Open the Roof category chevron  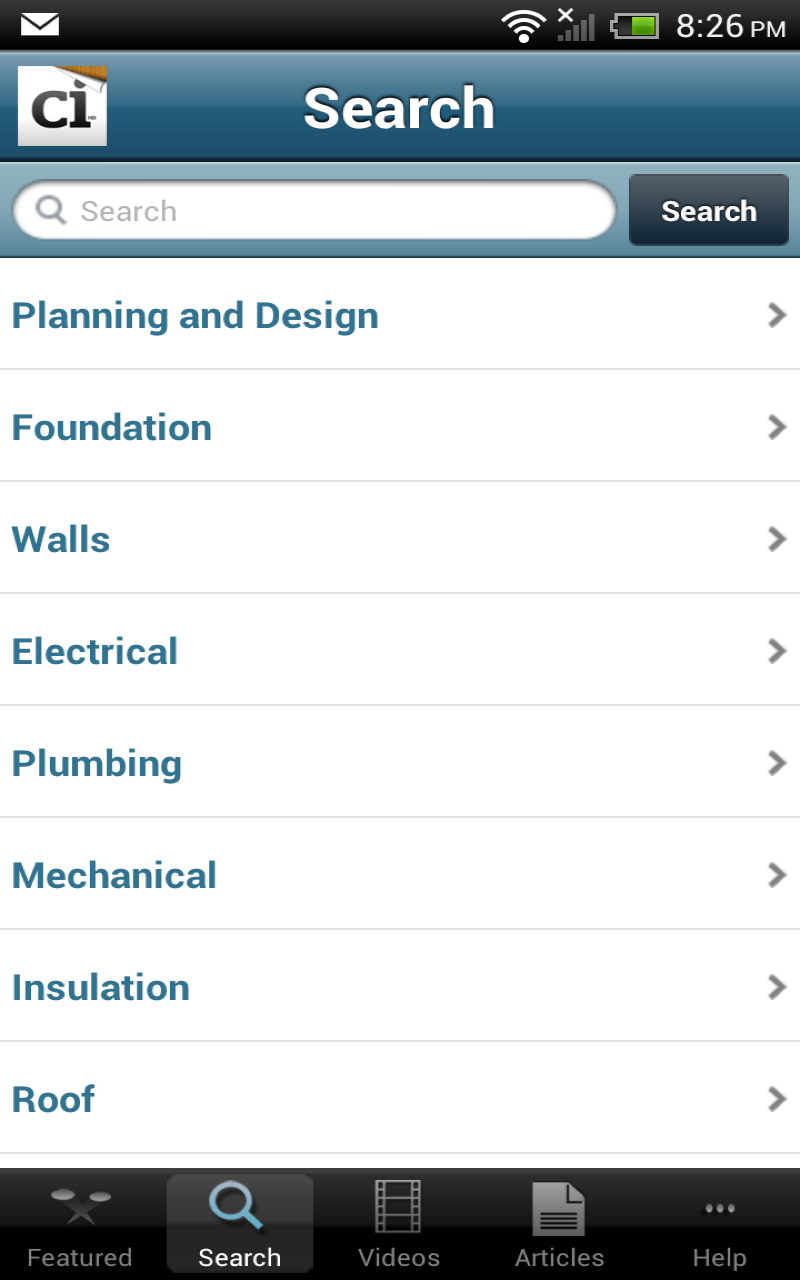(776, 1099)
